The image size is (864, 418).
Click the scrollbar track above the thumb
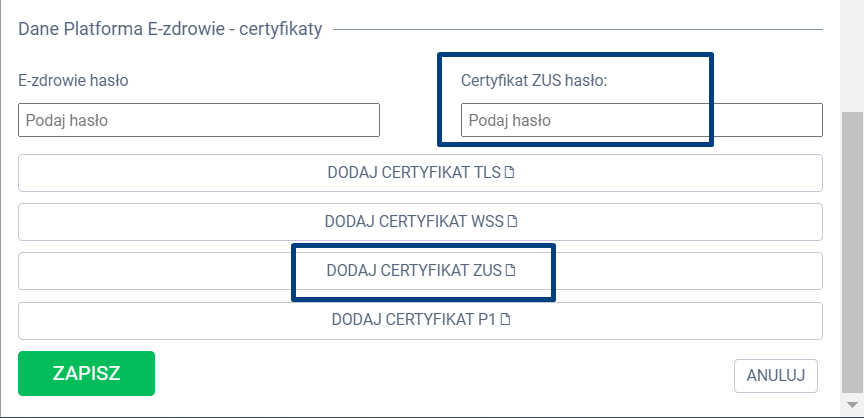[x=853, y=50]
